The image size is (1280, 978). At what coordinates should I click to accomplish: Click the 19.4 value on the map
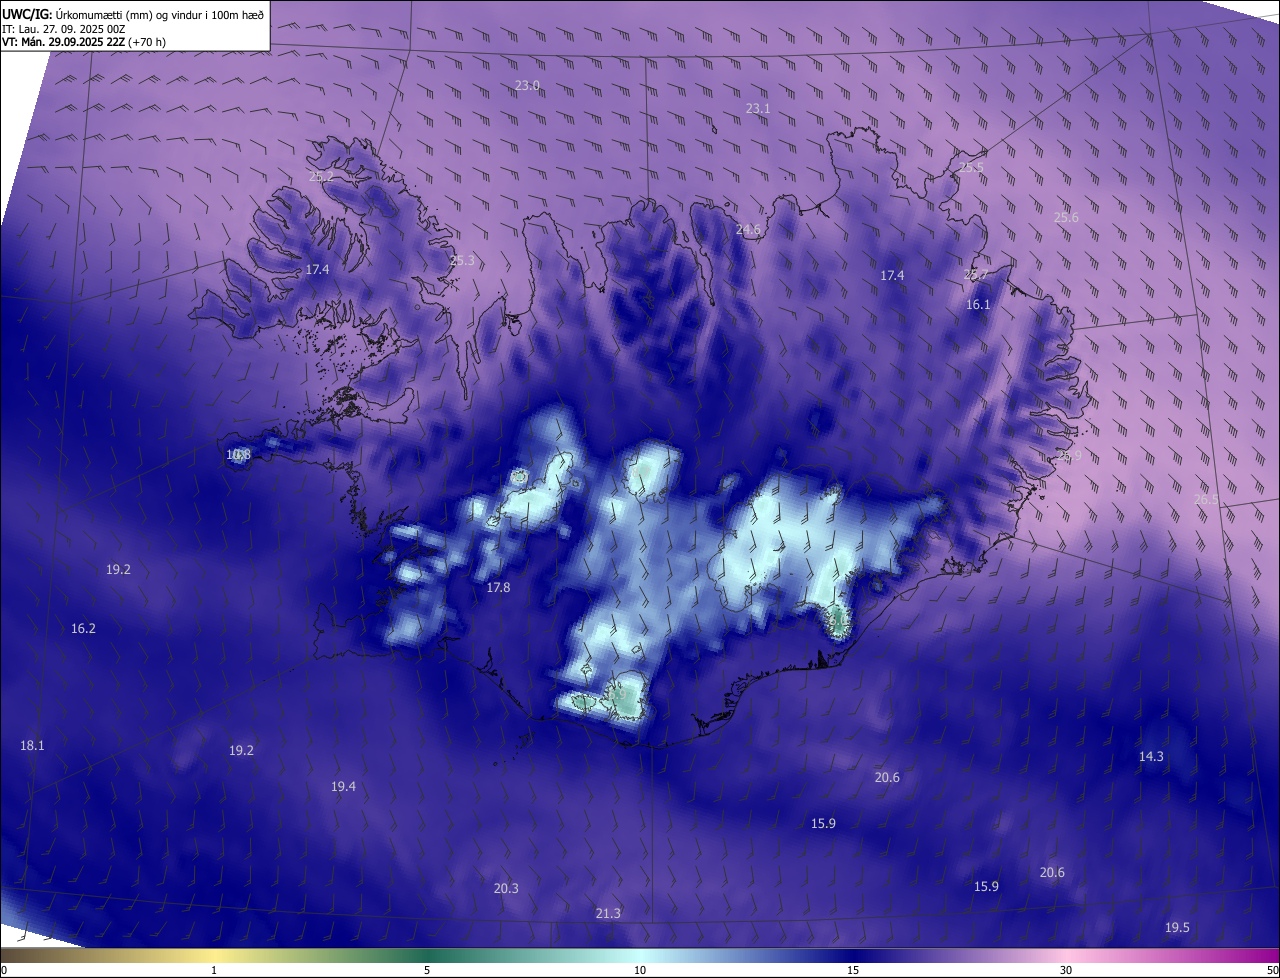point(343,787)
